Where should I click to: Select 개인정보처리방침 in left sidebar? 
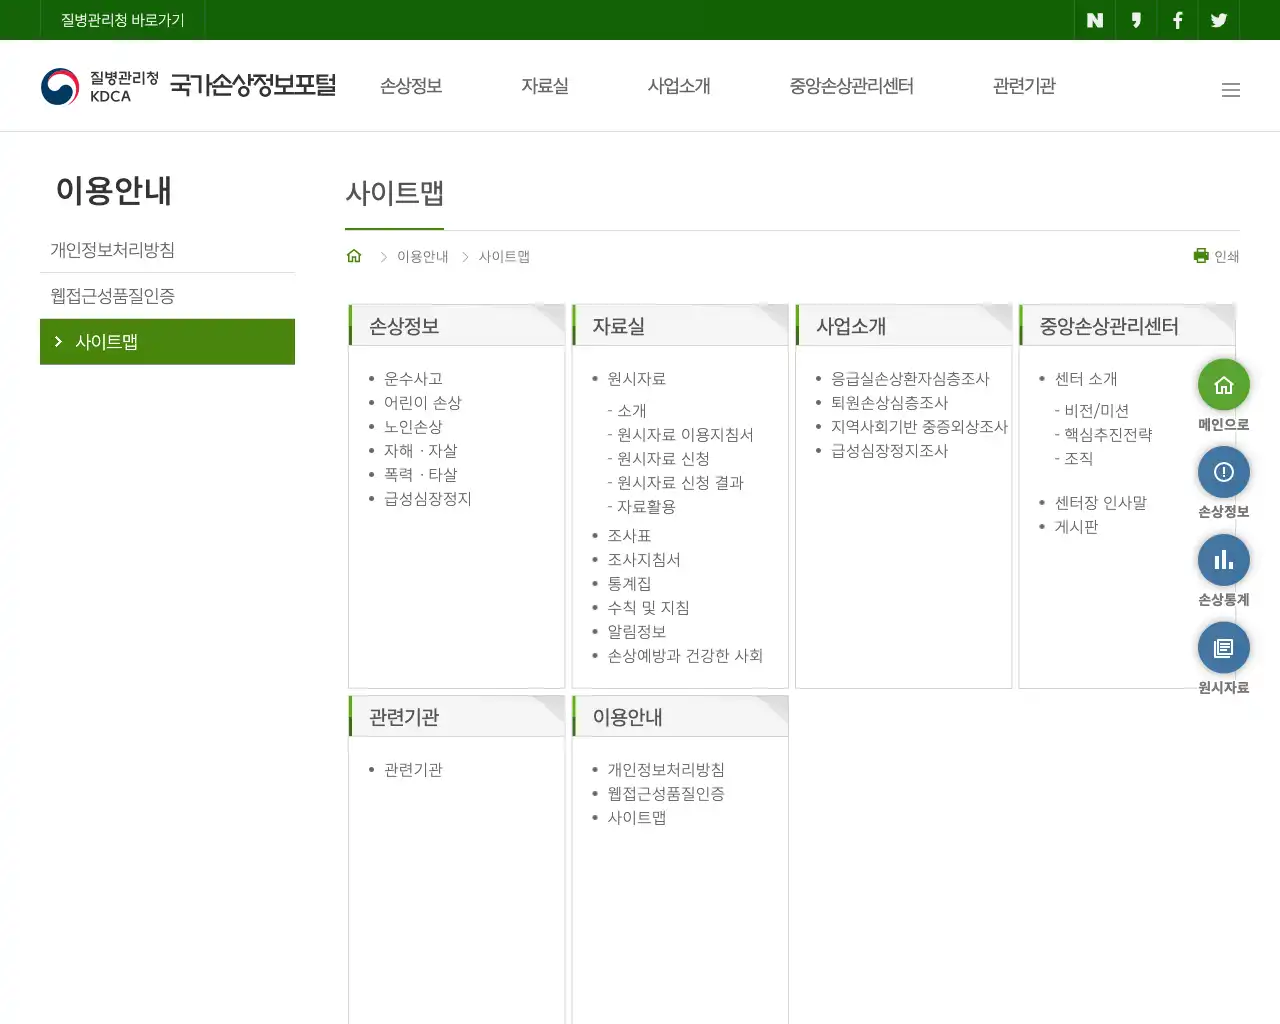tap(167, 250)
